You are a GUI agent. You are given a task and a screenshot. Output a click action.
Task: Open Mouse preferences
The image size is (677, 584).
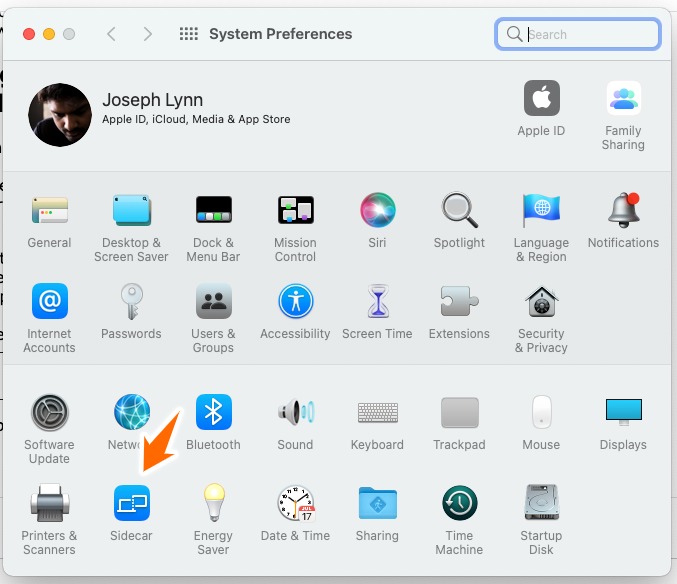(x=541, y=412)
